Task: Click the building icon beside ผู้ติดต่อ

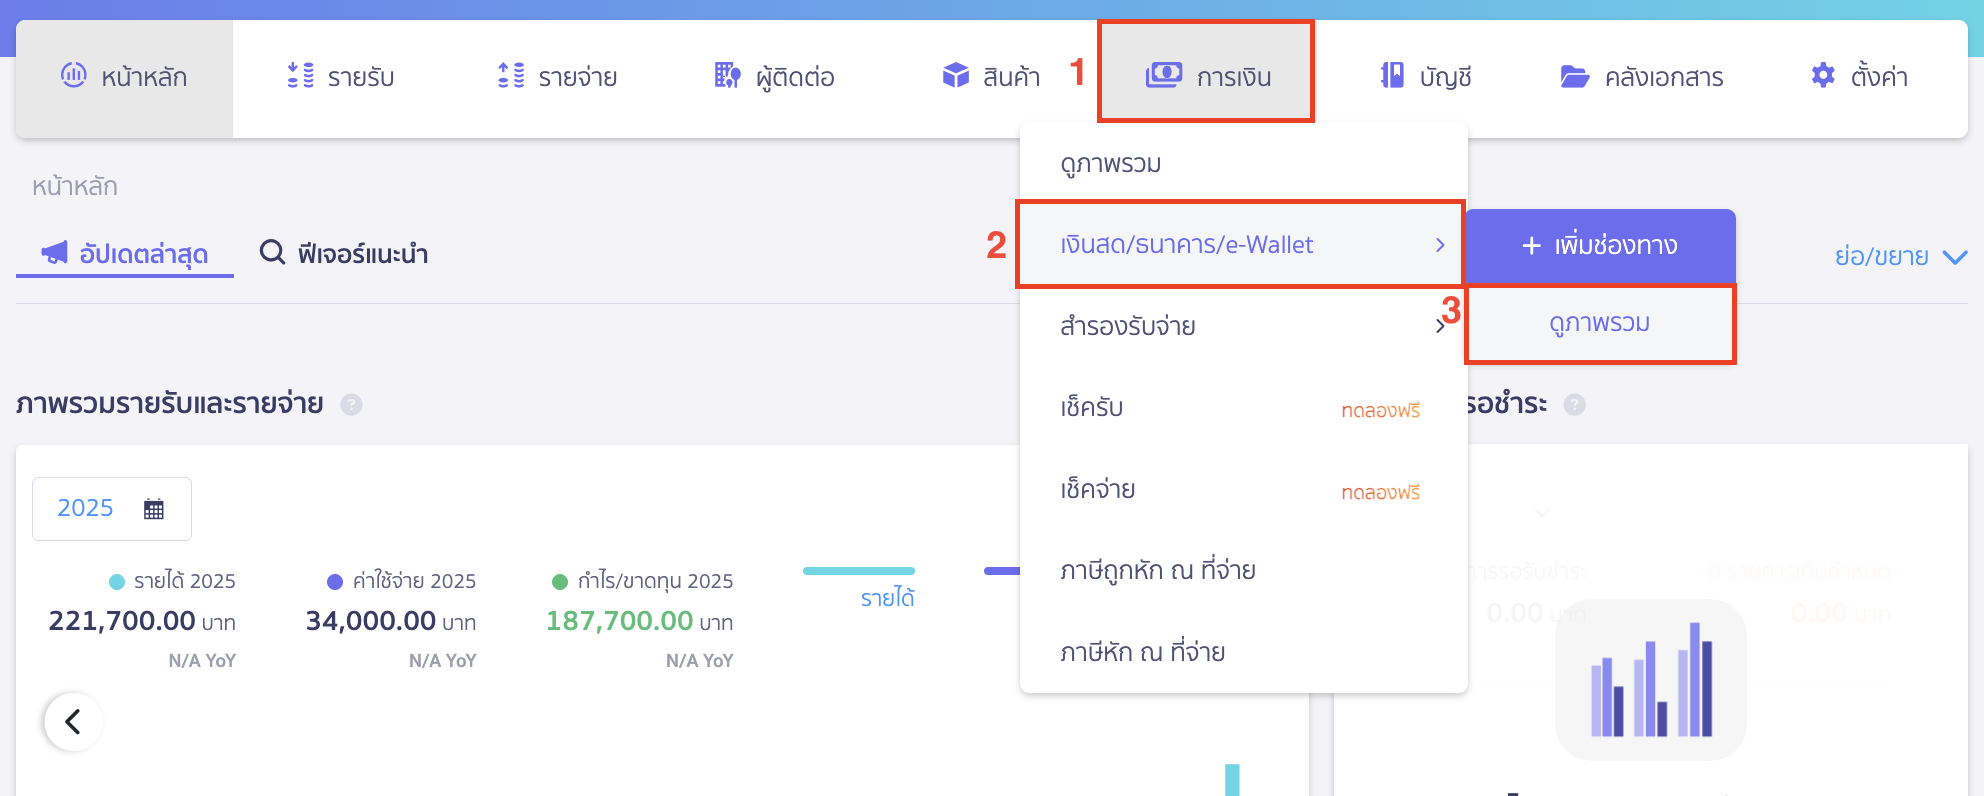Action: [x=728, y=75]
